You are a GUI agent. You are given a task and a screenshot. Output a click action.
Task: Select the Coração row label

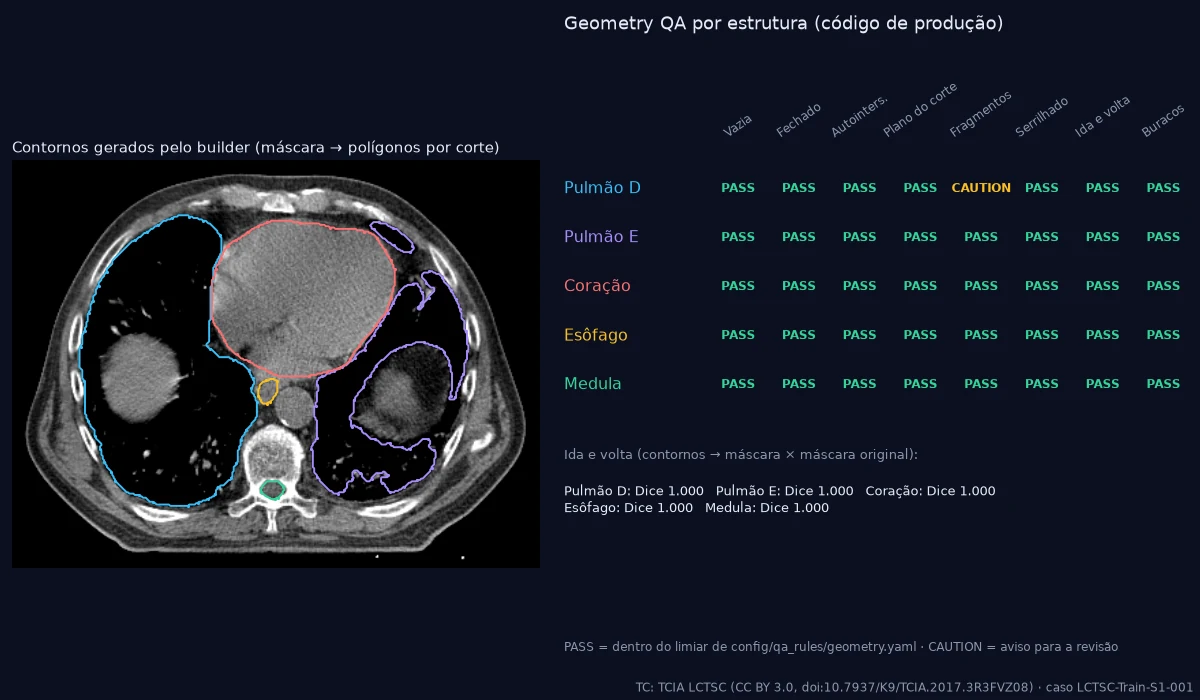[597, 286]
